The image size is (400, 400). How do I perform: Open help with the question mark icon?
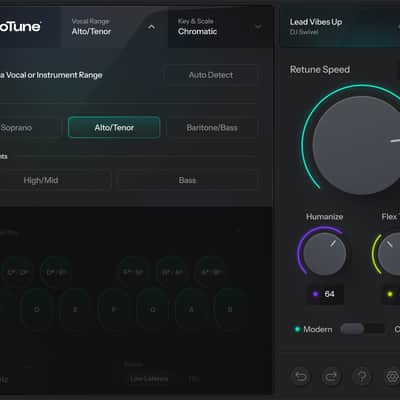[362, 377]
